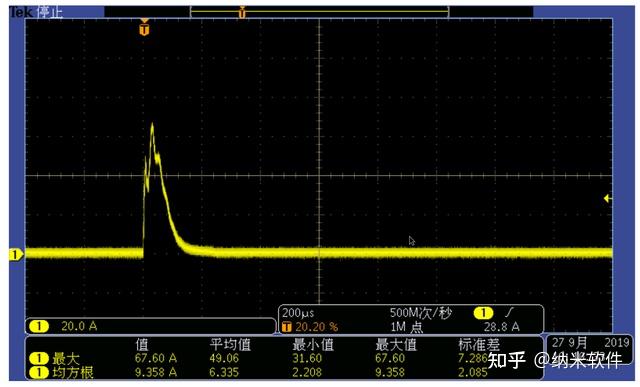Click the 200µs timebase readout
The height and width of the screenshot is (387, 640).
(x=298, y=314)
